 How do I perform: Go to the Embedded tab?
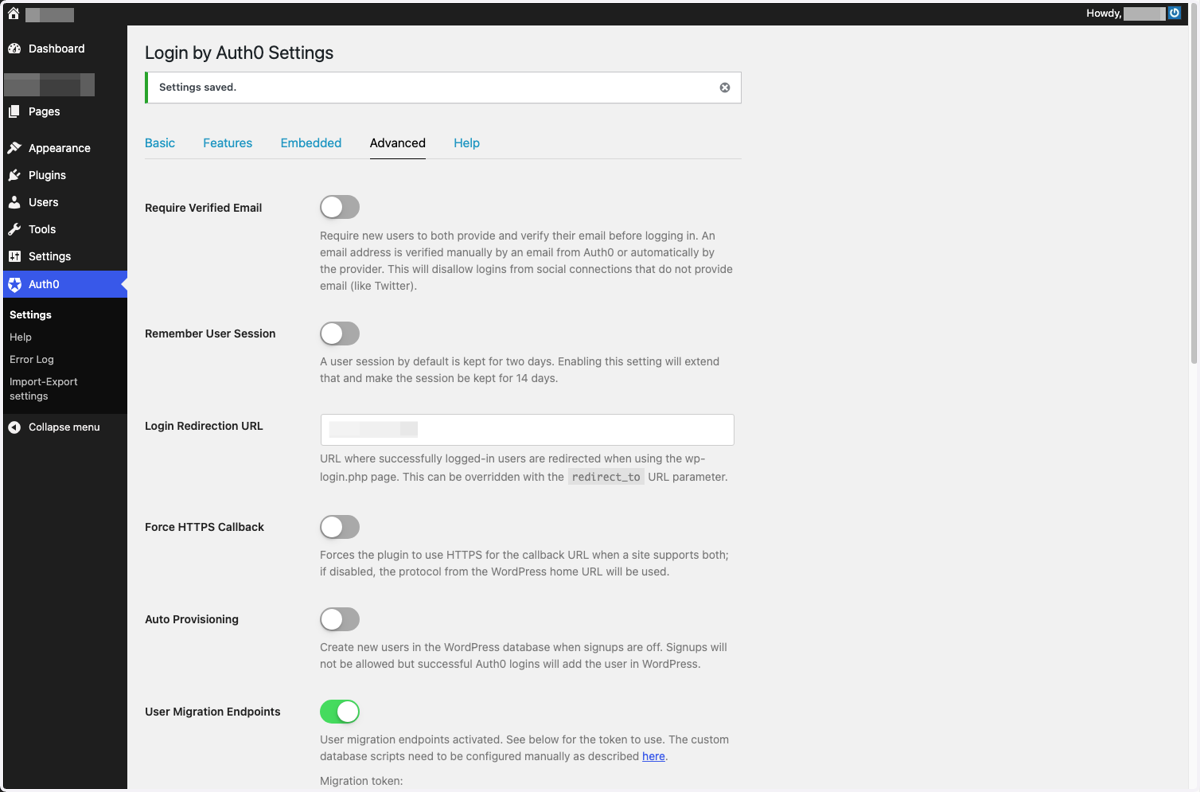[x=311, y=143]
